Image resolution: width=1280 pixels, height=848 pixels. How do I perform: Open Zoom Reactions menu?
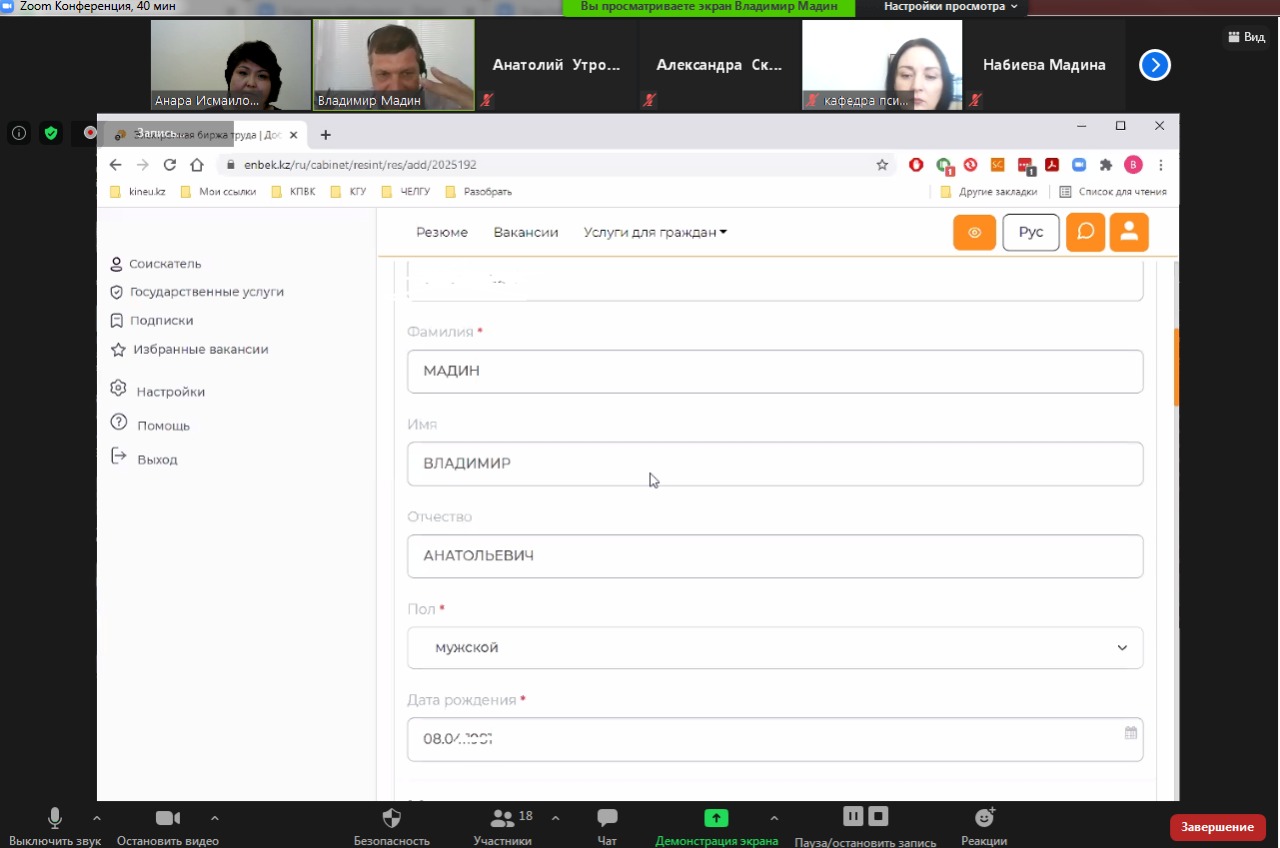click(x=984, y=818)
